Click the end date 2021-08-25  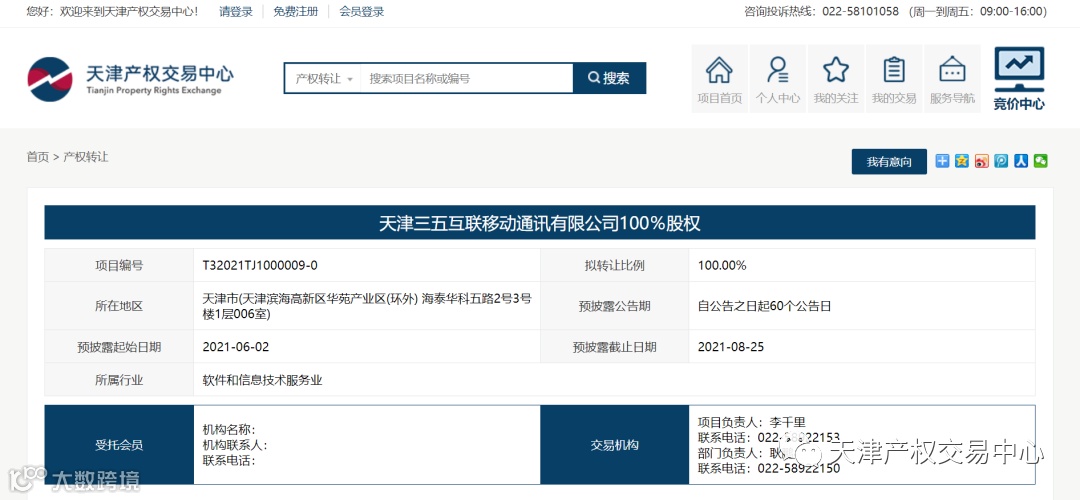coord(731,346)
